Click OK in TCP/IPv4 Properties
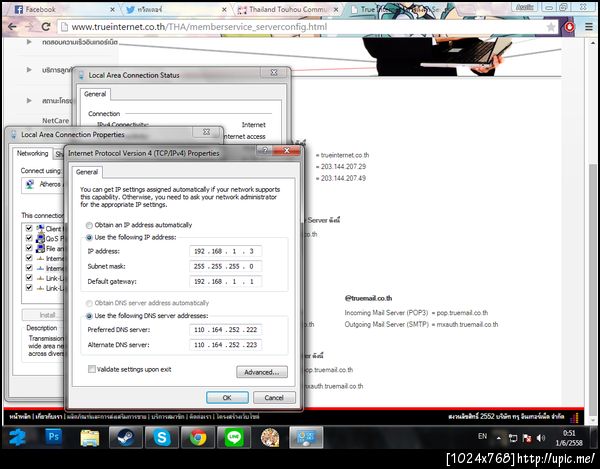 pos(227,397)
